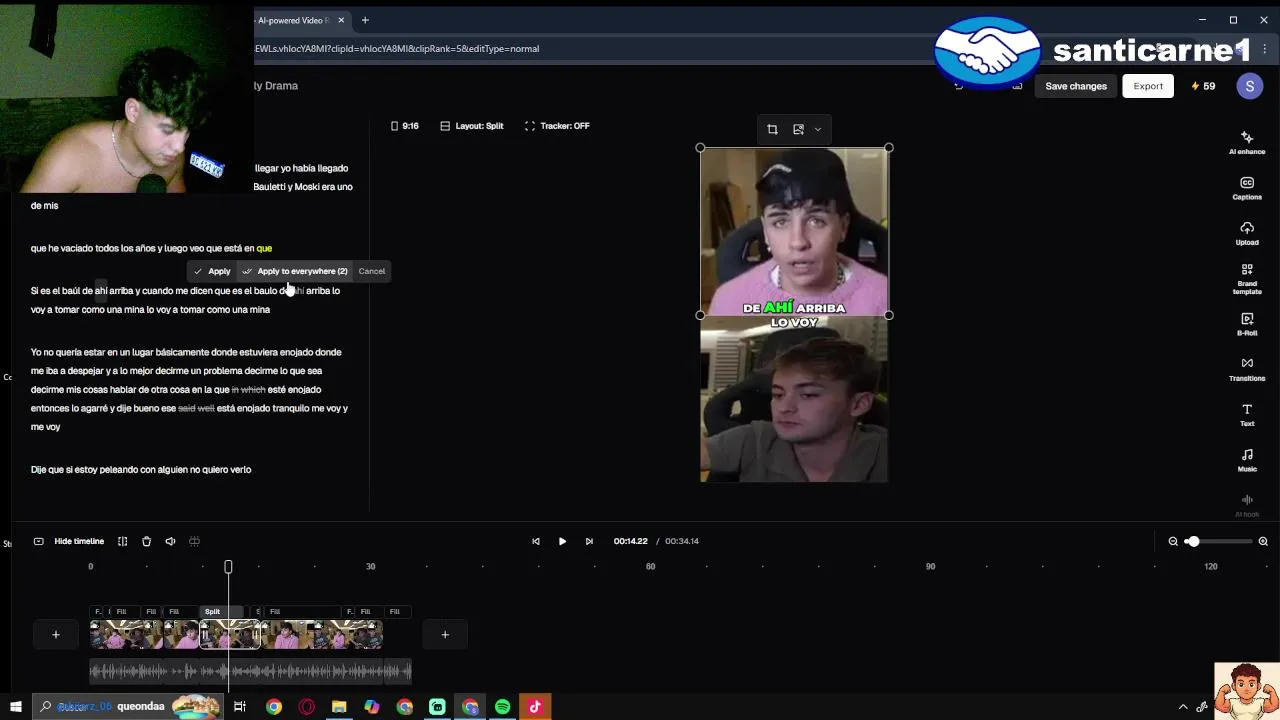Open the Upload panel

pyautogui.click(x=1247, y=233)
